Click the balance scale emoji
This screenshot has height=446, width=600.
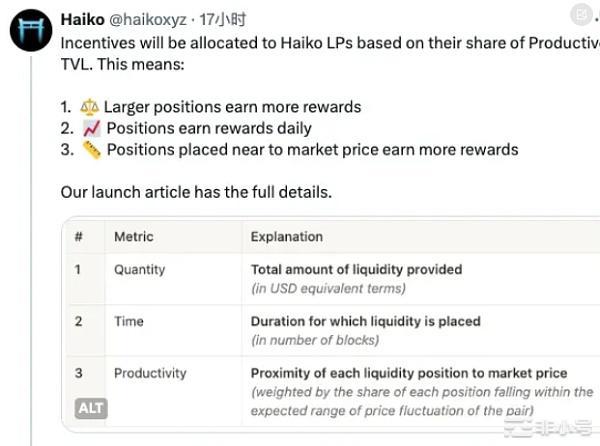[x=89, y=107]
